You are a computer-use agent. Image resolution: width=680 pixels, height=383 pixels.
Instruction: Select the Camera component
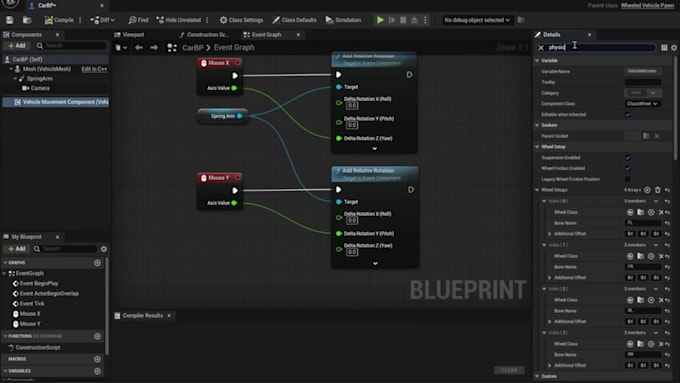pos(40,88)
